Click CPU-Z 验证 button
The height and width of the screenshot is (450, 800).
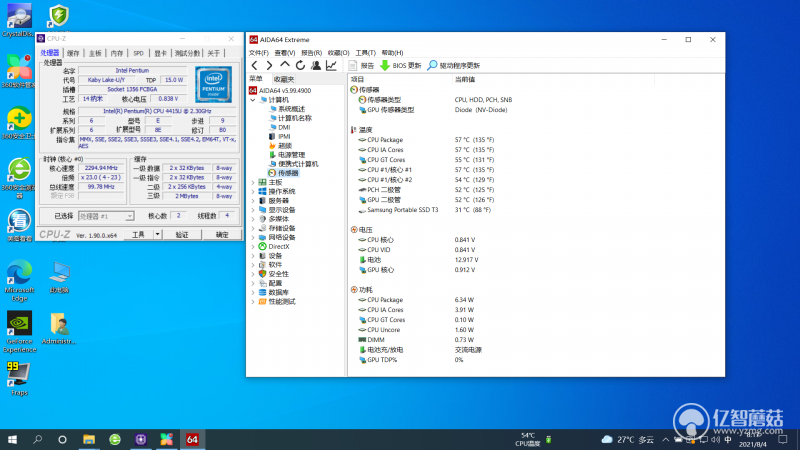(x=182, y=235)
